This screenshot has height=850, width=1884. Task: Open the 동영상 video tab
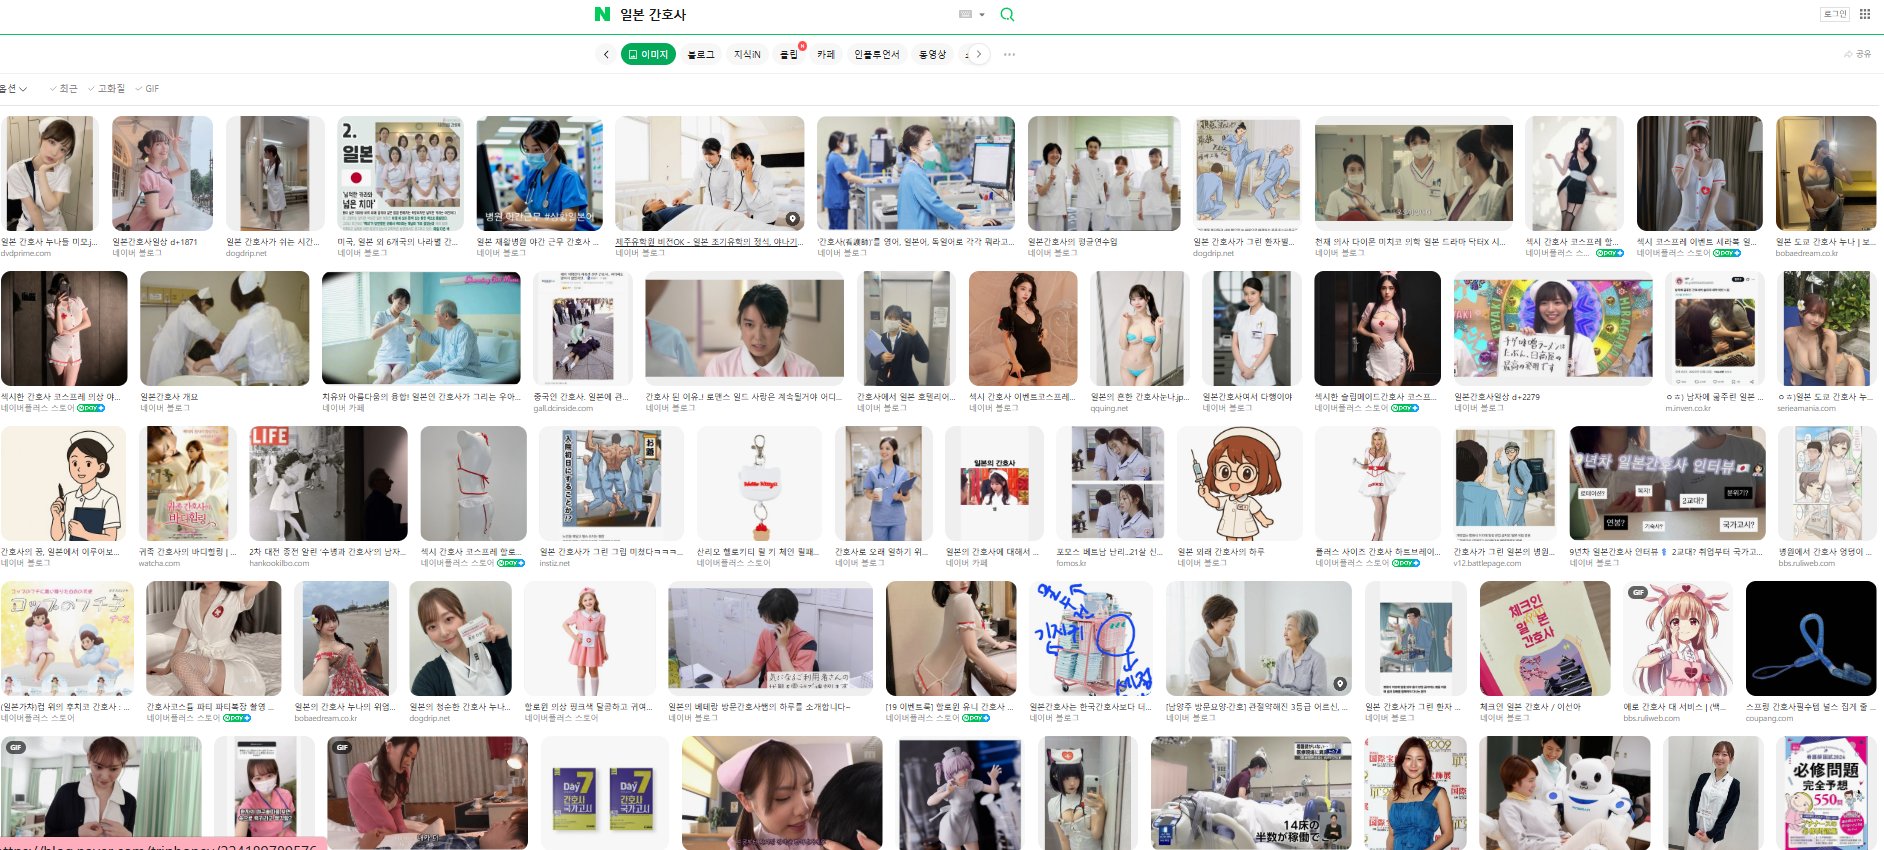[932, 54]
